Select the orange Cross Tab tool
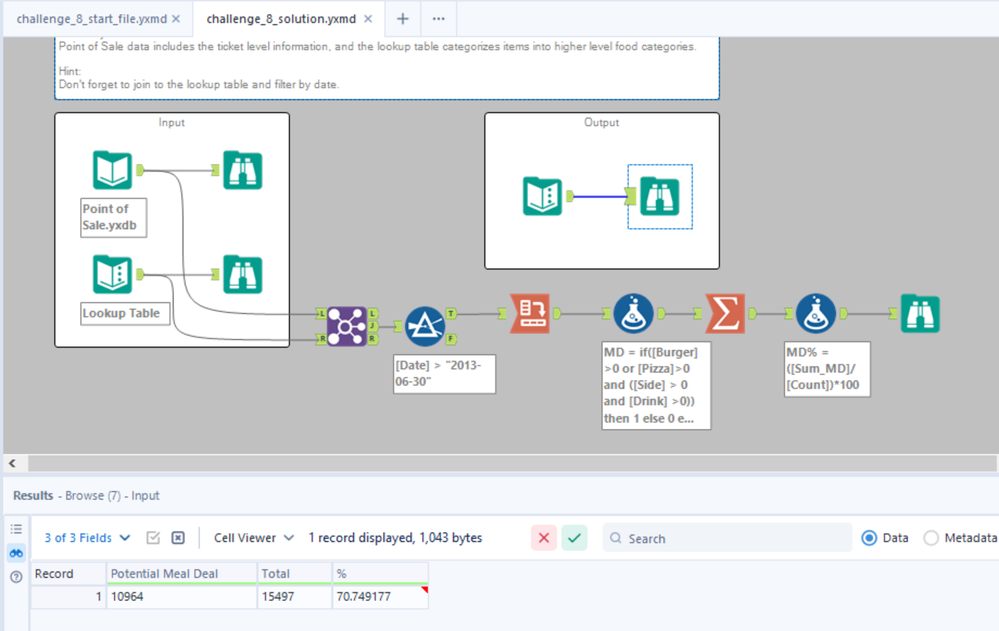Screen dimensions: 999x631 (530, 314)
